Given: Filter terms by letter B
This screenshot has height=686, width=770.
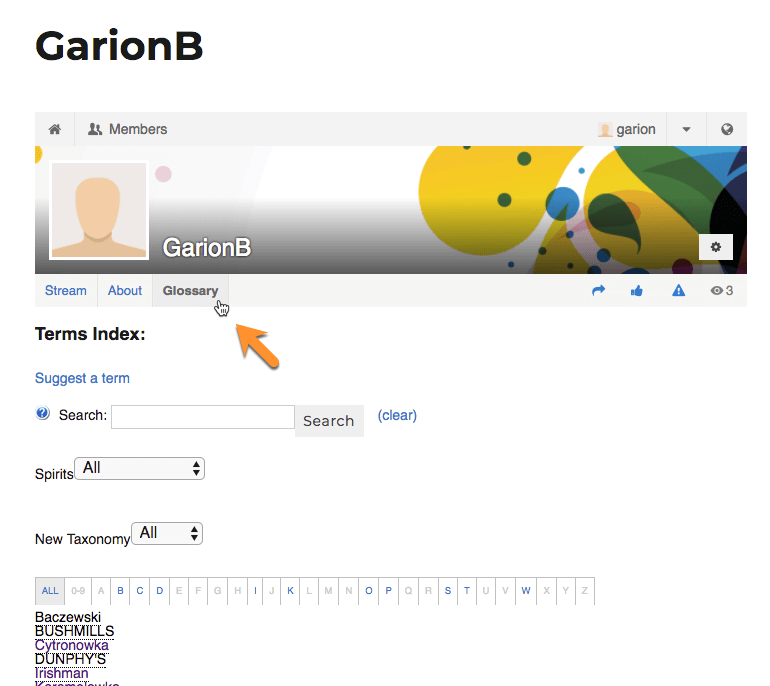Looking at the screenshot, I should [x=120, y=591].
